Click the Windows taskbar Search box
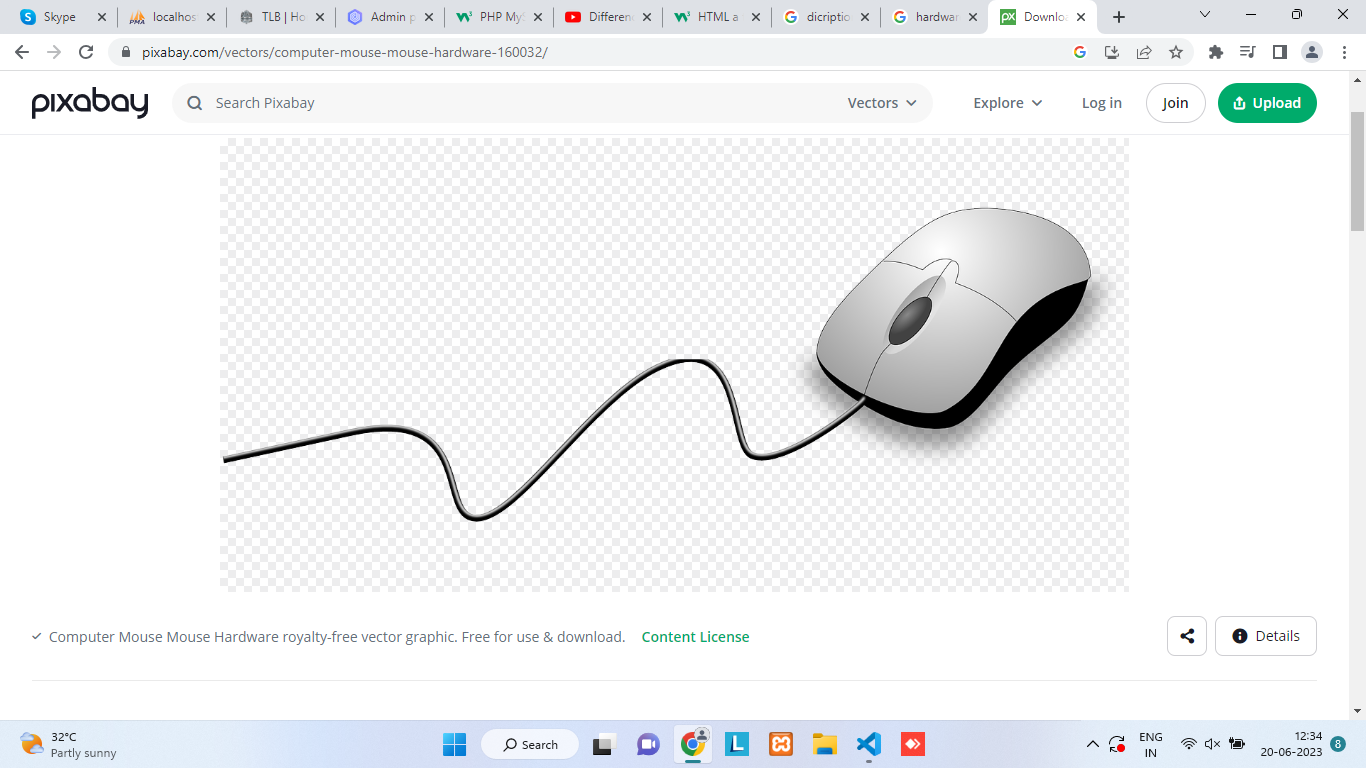This screenshot has width=1366, height=768. (x=530, y=744)
